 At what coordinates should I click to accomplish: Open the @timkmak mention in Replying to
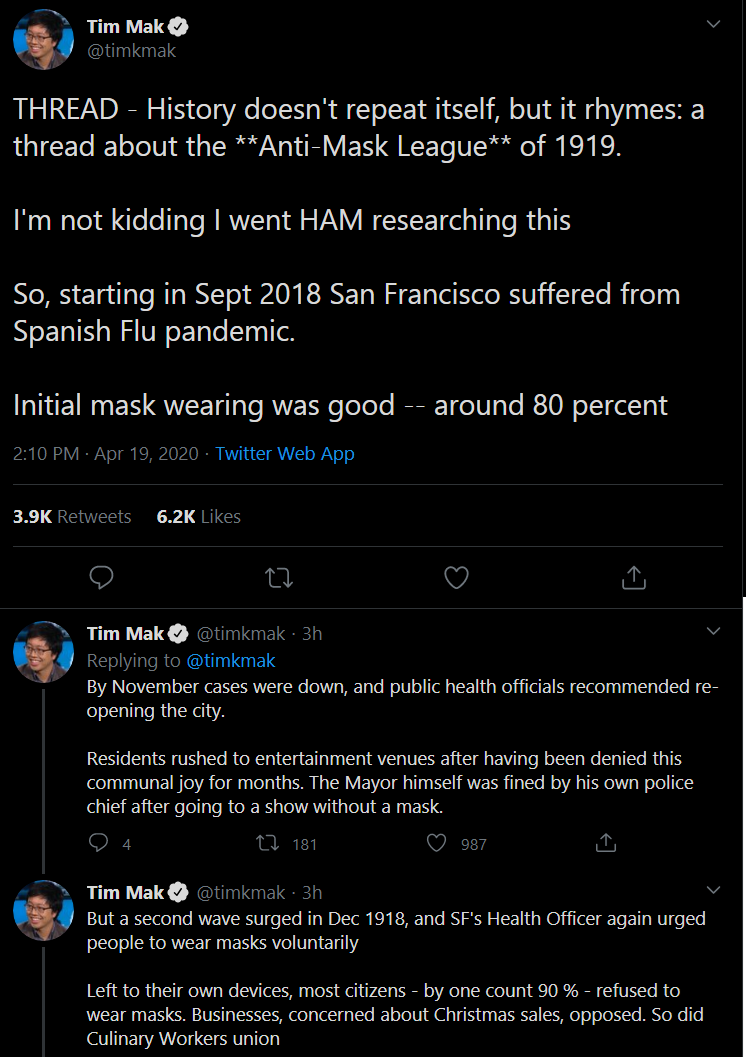pos(231,660)
